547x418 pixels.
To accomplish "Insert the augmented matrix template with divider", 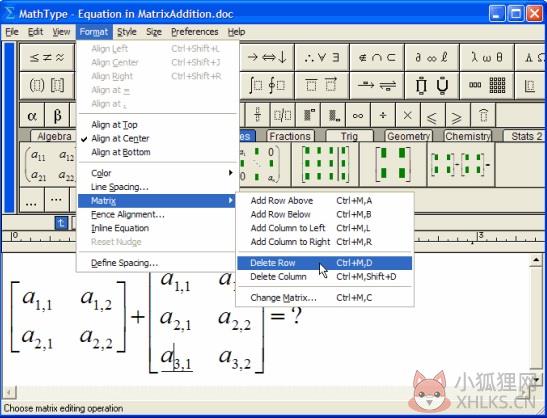I will pos(325,164).
